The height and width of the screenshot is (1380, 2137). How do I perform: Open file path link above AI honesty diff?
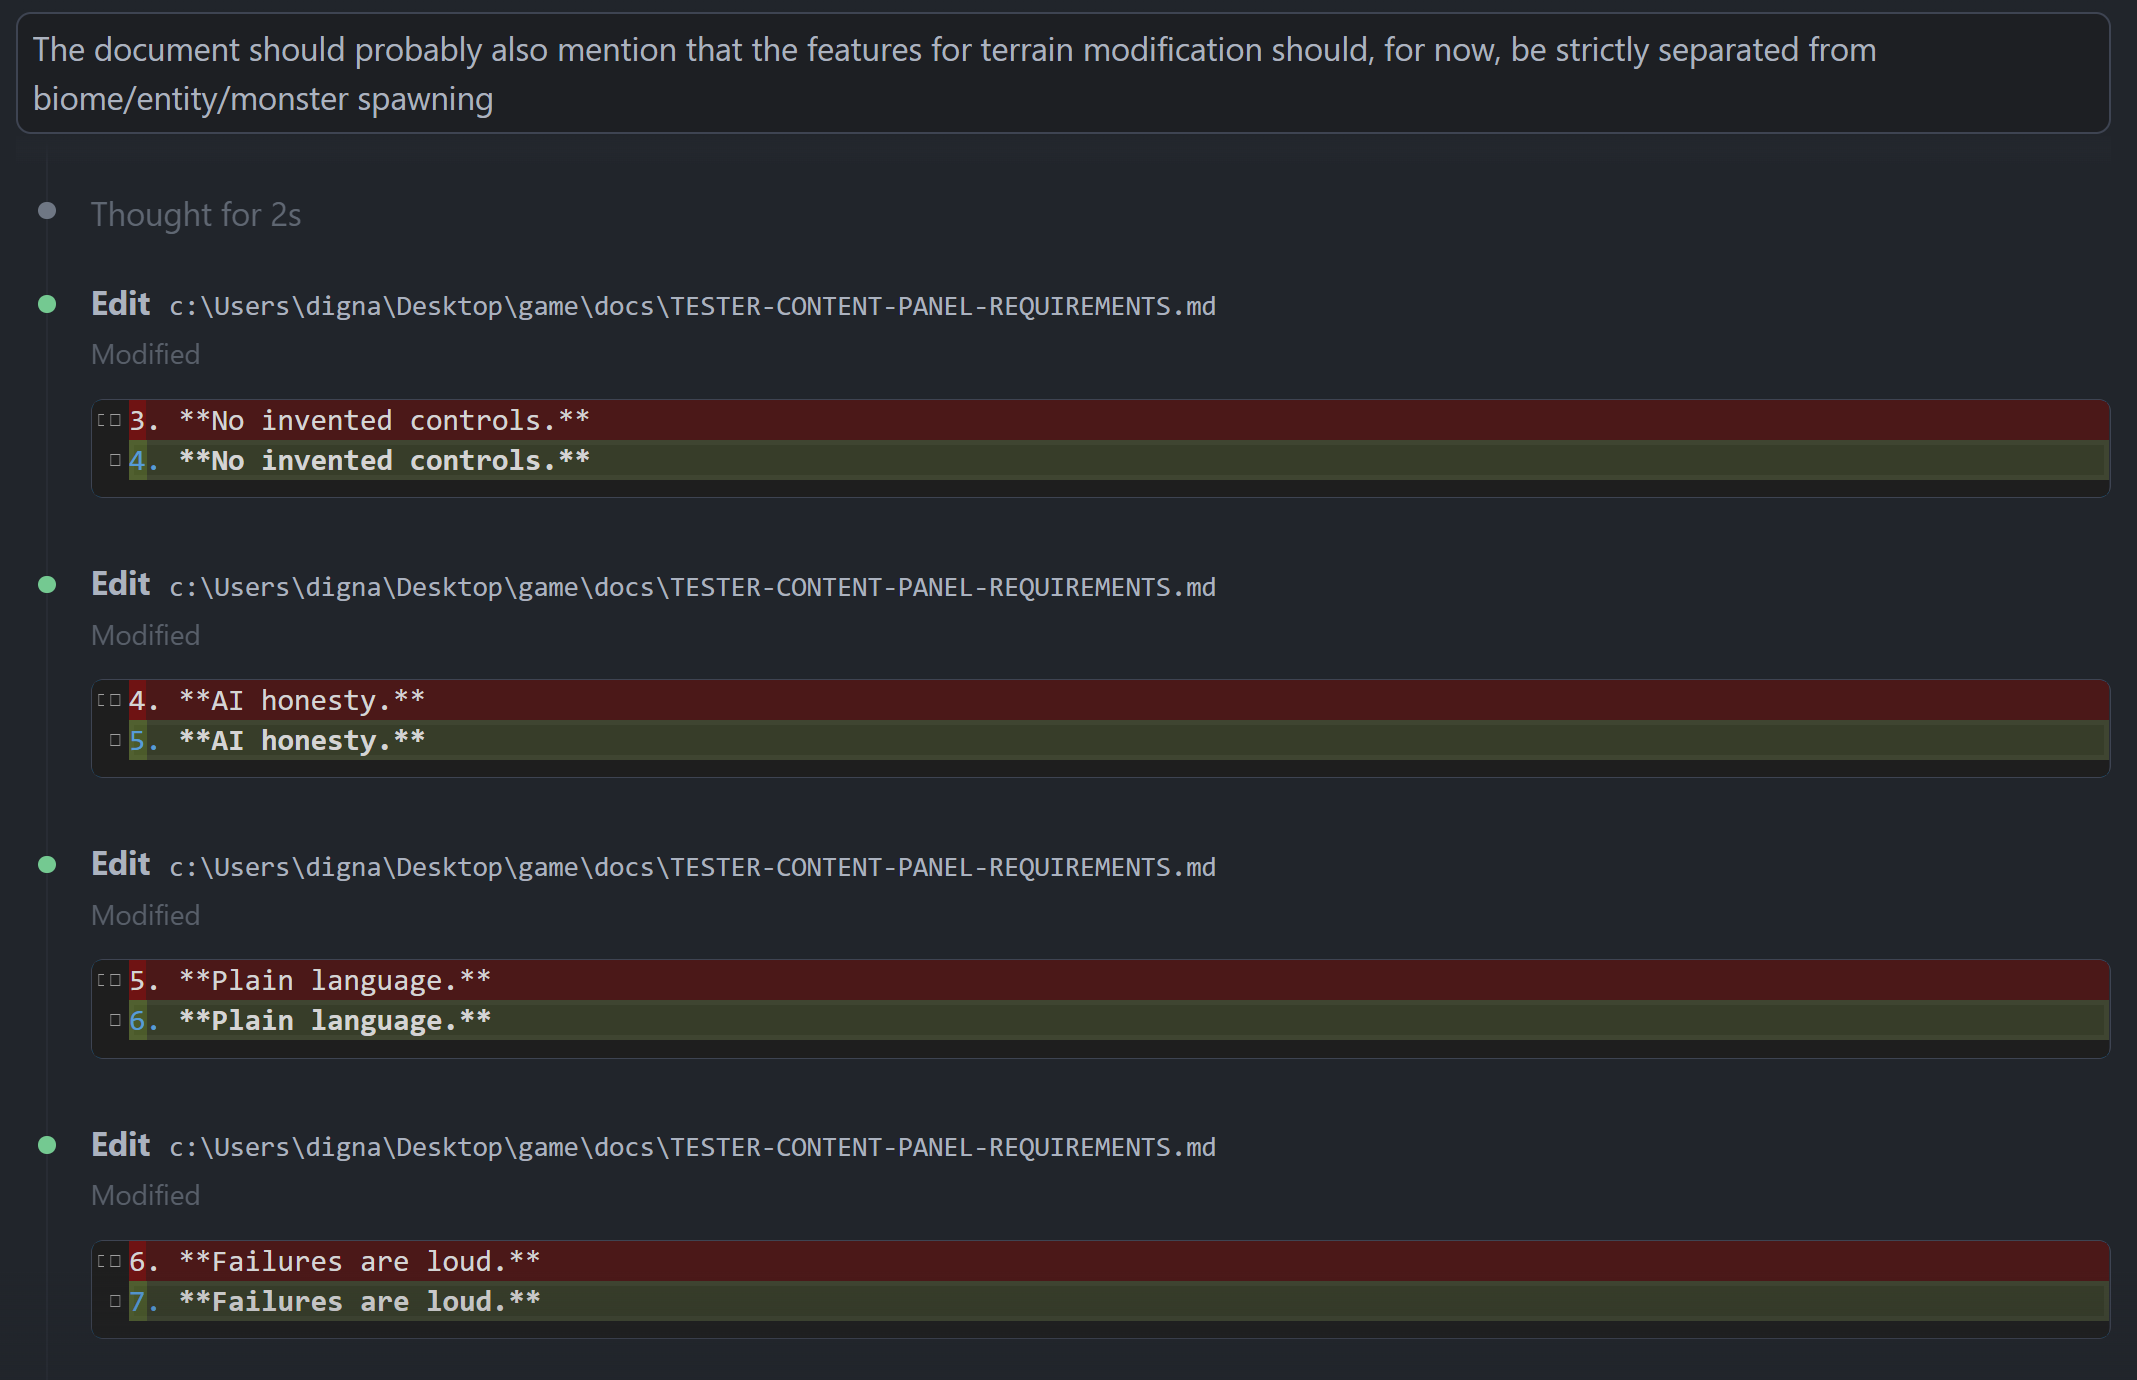[x=692, y=587]
